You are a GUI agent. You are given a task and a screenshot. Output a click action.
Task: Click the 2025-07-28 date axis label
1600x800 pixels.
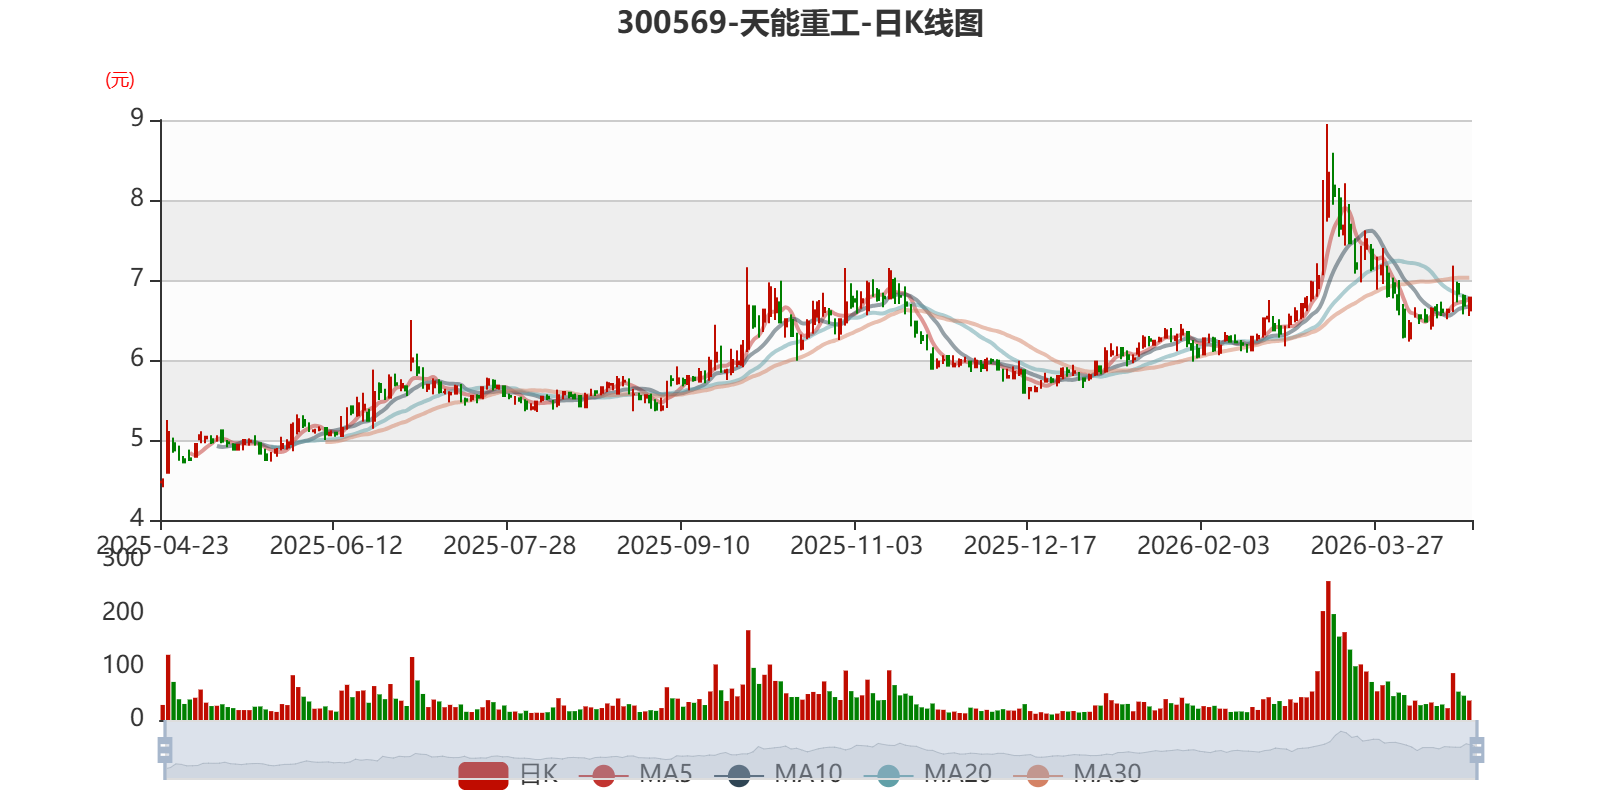[509, 546]
